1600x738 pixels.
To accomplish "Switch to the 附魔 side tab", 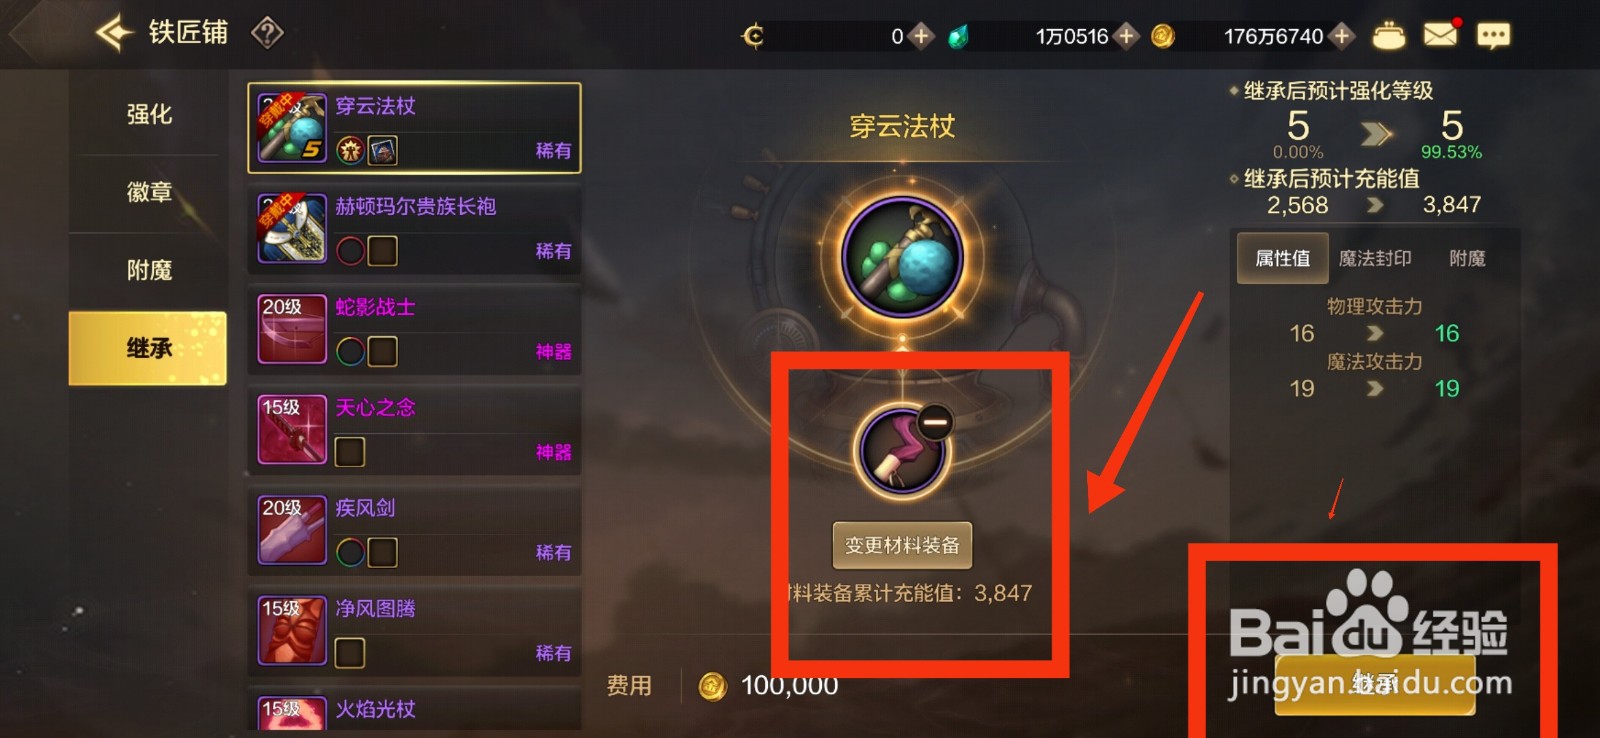I will (149, 270).
